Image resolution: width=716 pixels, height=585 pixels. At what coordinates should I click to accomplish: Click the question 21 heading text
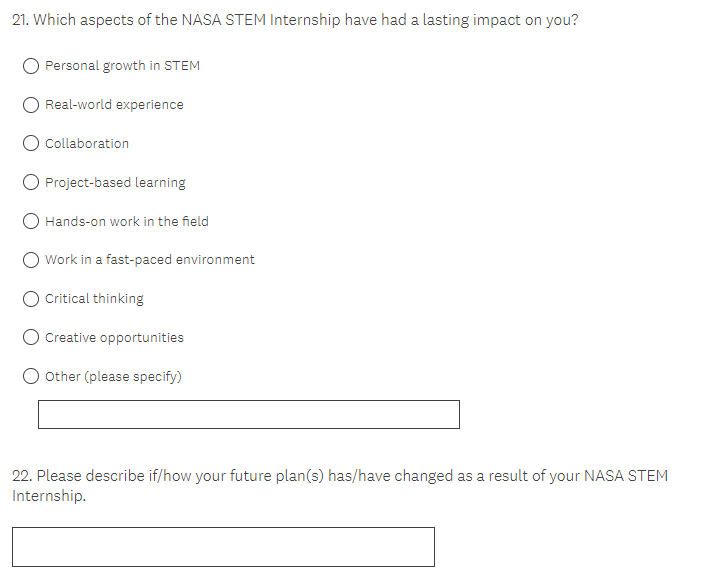coord(295,21)
